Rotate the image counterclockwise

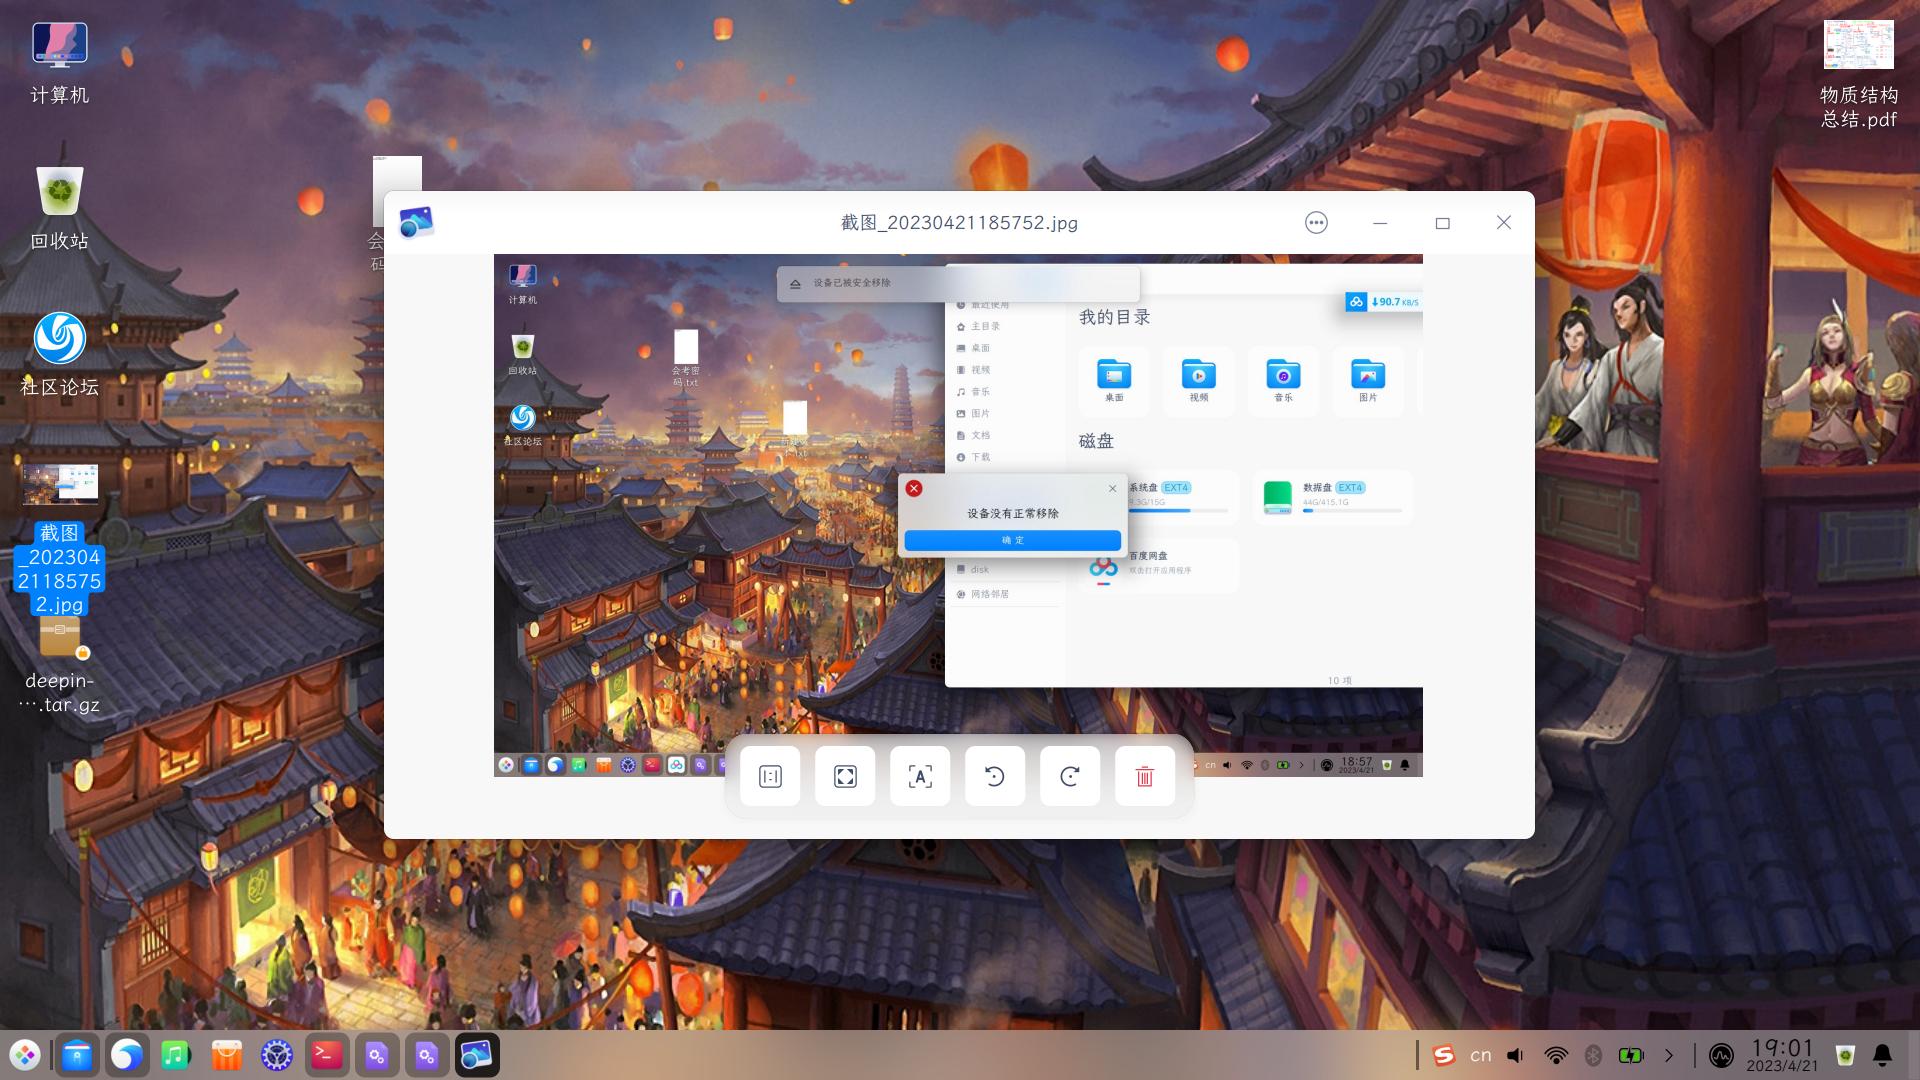point(995,776)
